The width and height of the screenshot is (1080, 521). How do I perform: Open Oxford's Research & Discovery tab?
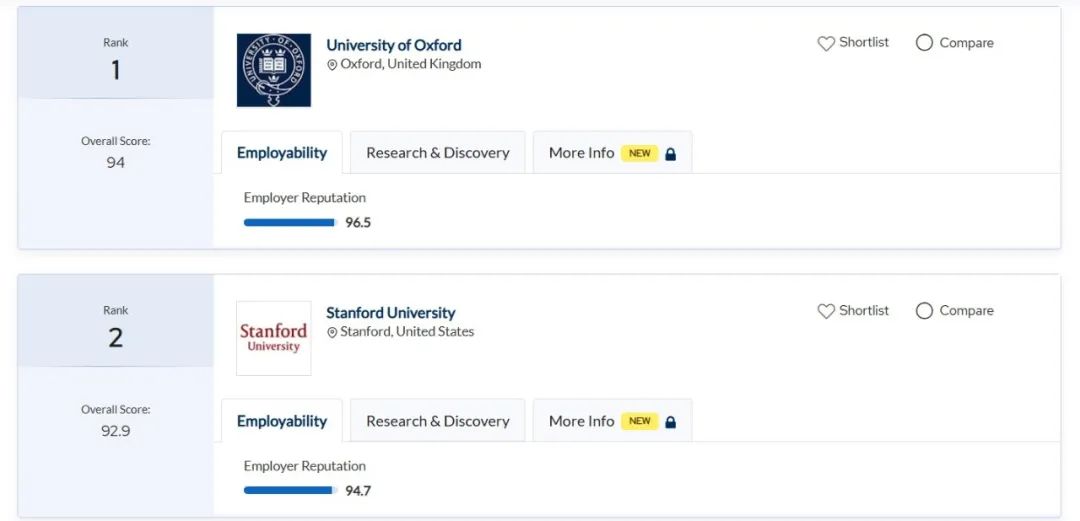437,153
